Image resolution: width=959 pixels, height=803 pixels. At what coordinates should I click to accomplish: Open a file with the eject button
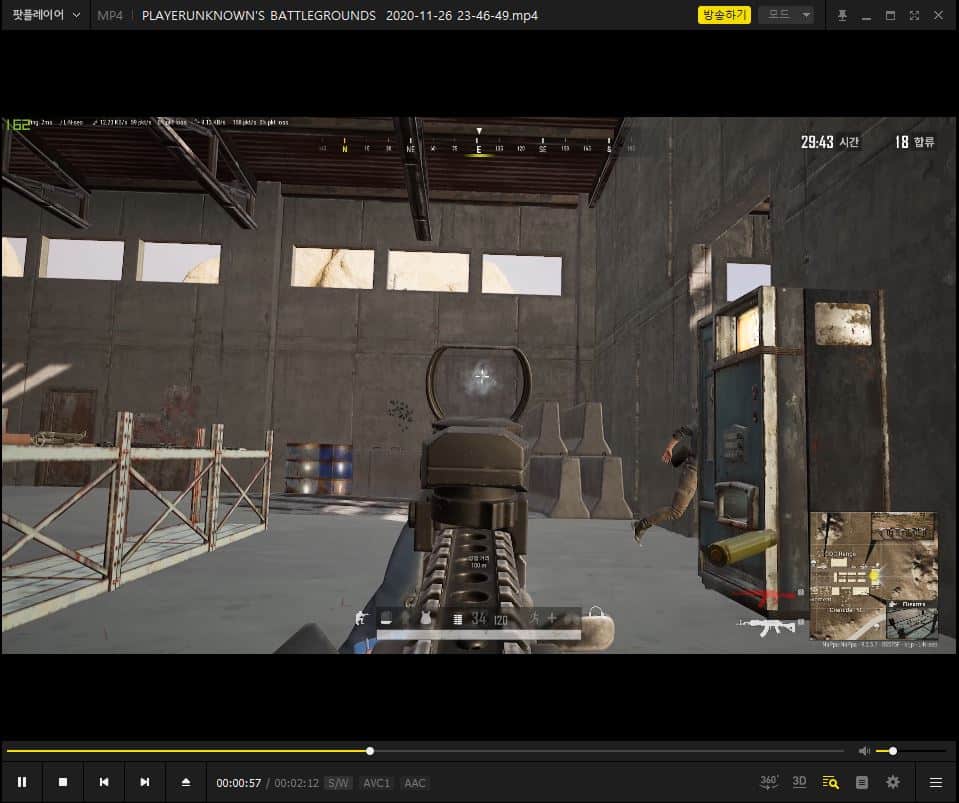[186, 782]
